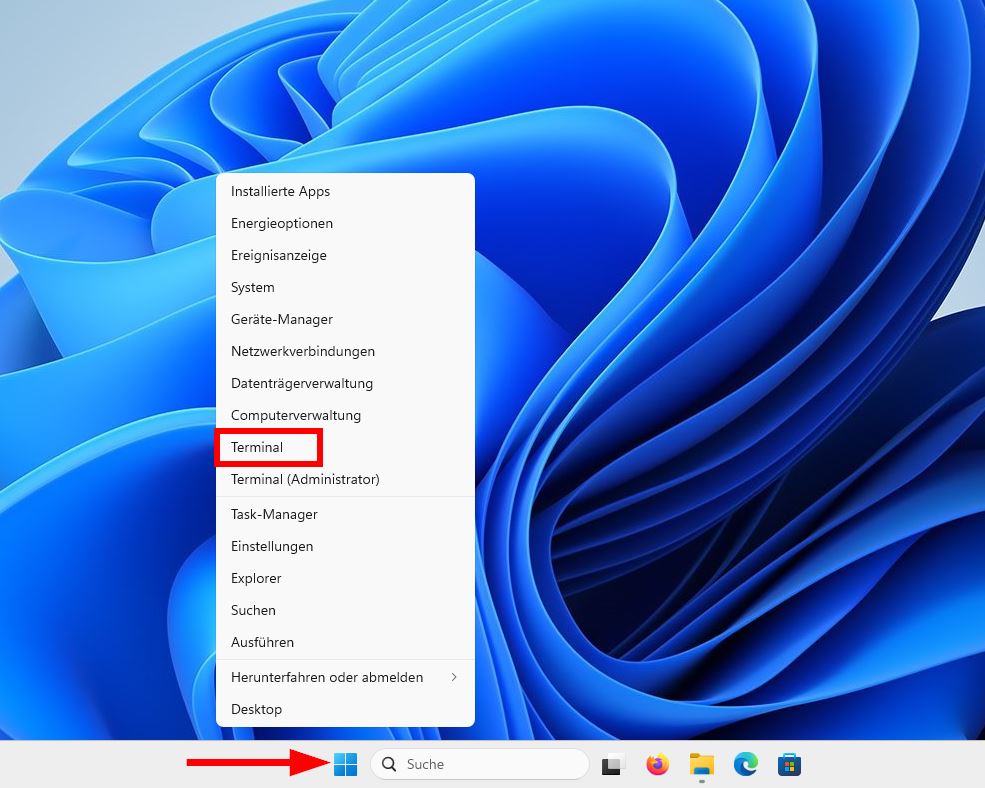This screenshot has height=788, width=985.
Task: Open the Task-Manager
Action: [273, 514]
